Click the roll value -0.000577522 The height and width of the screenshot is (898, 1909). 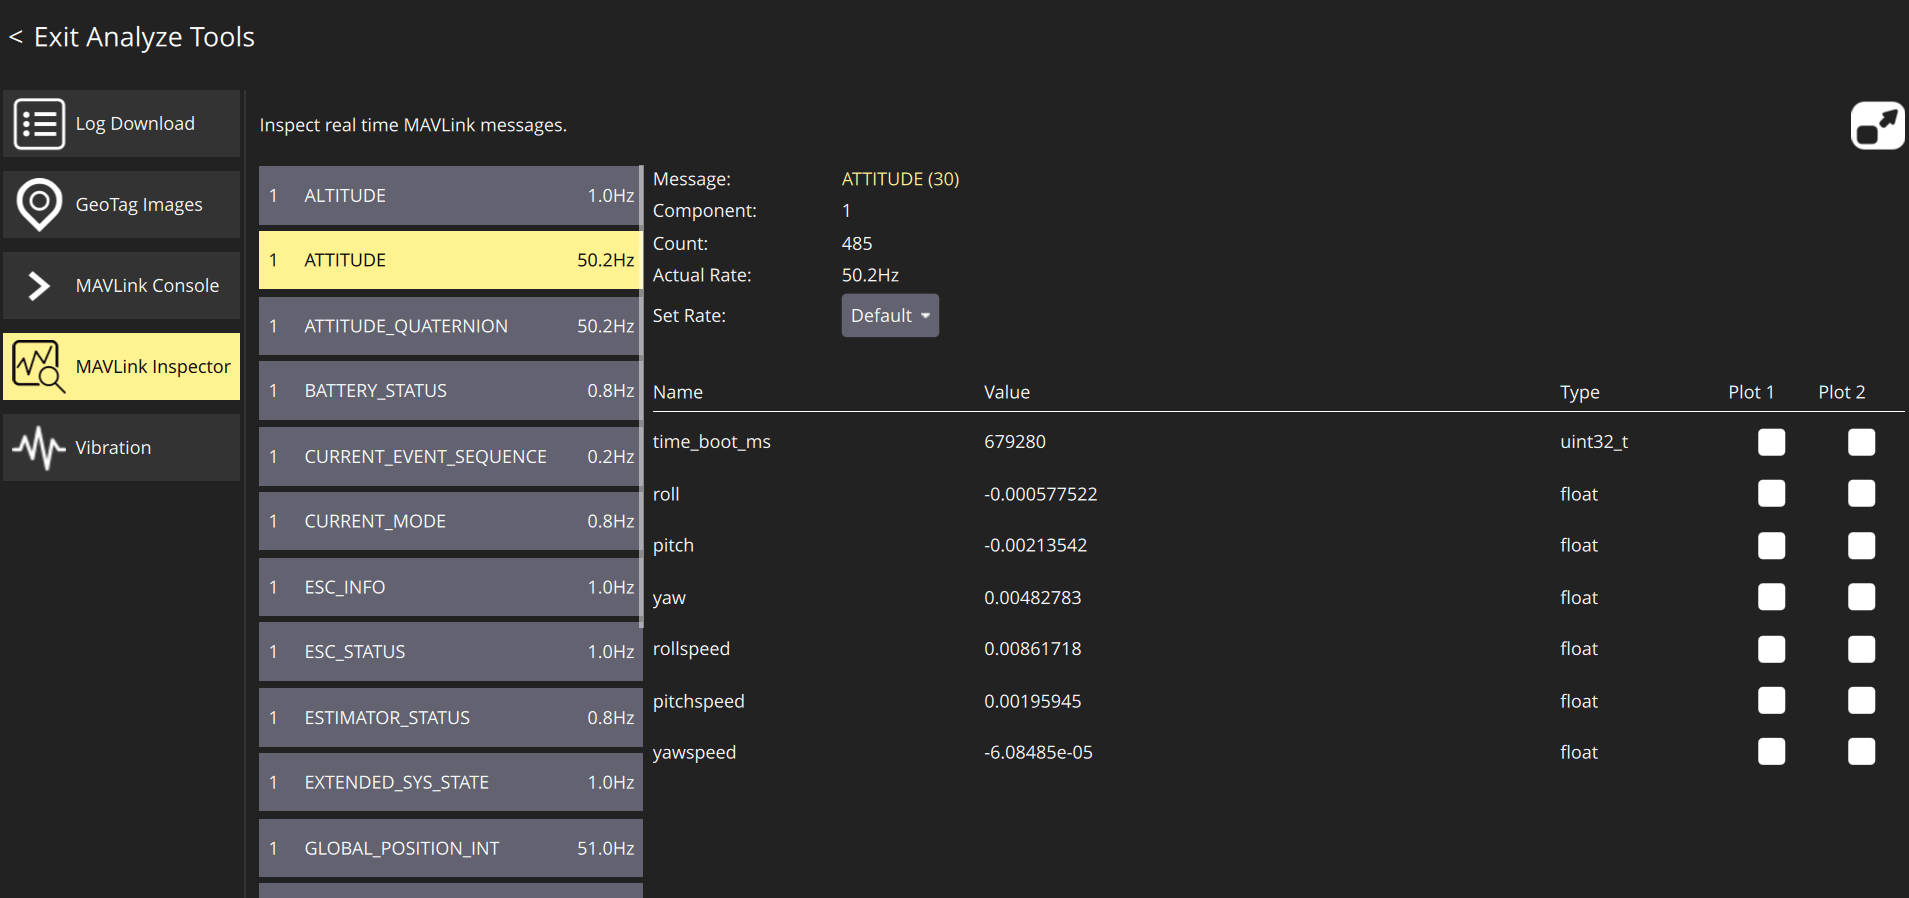click(1041, 494)
